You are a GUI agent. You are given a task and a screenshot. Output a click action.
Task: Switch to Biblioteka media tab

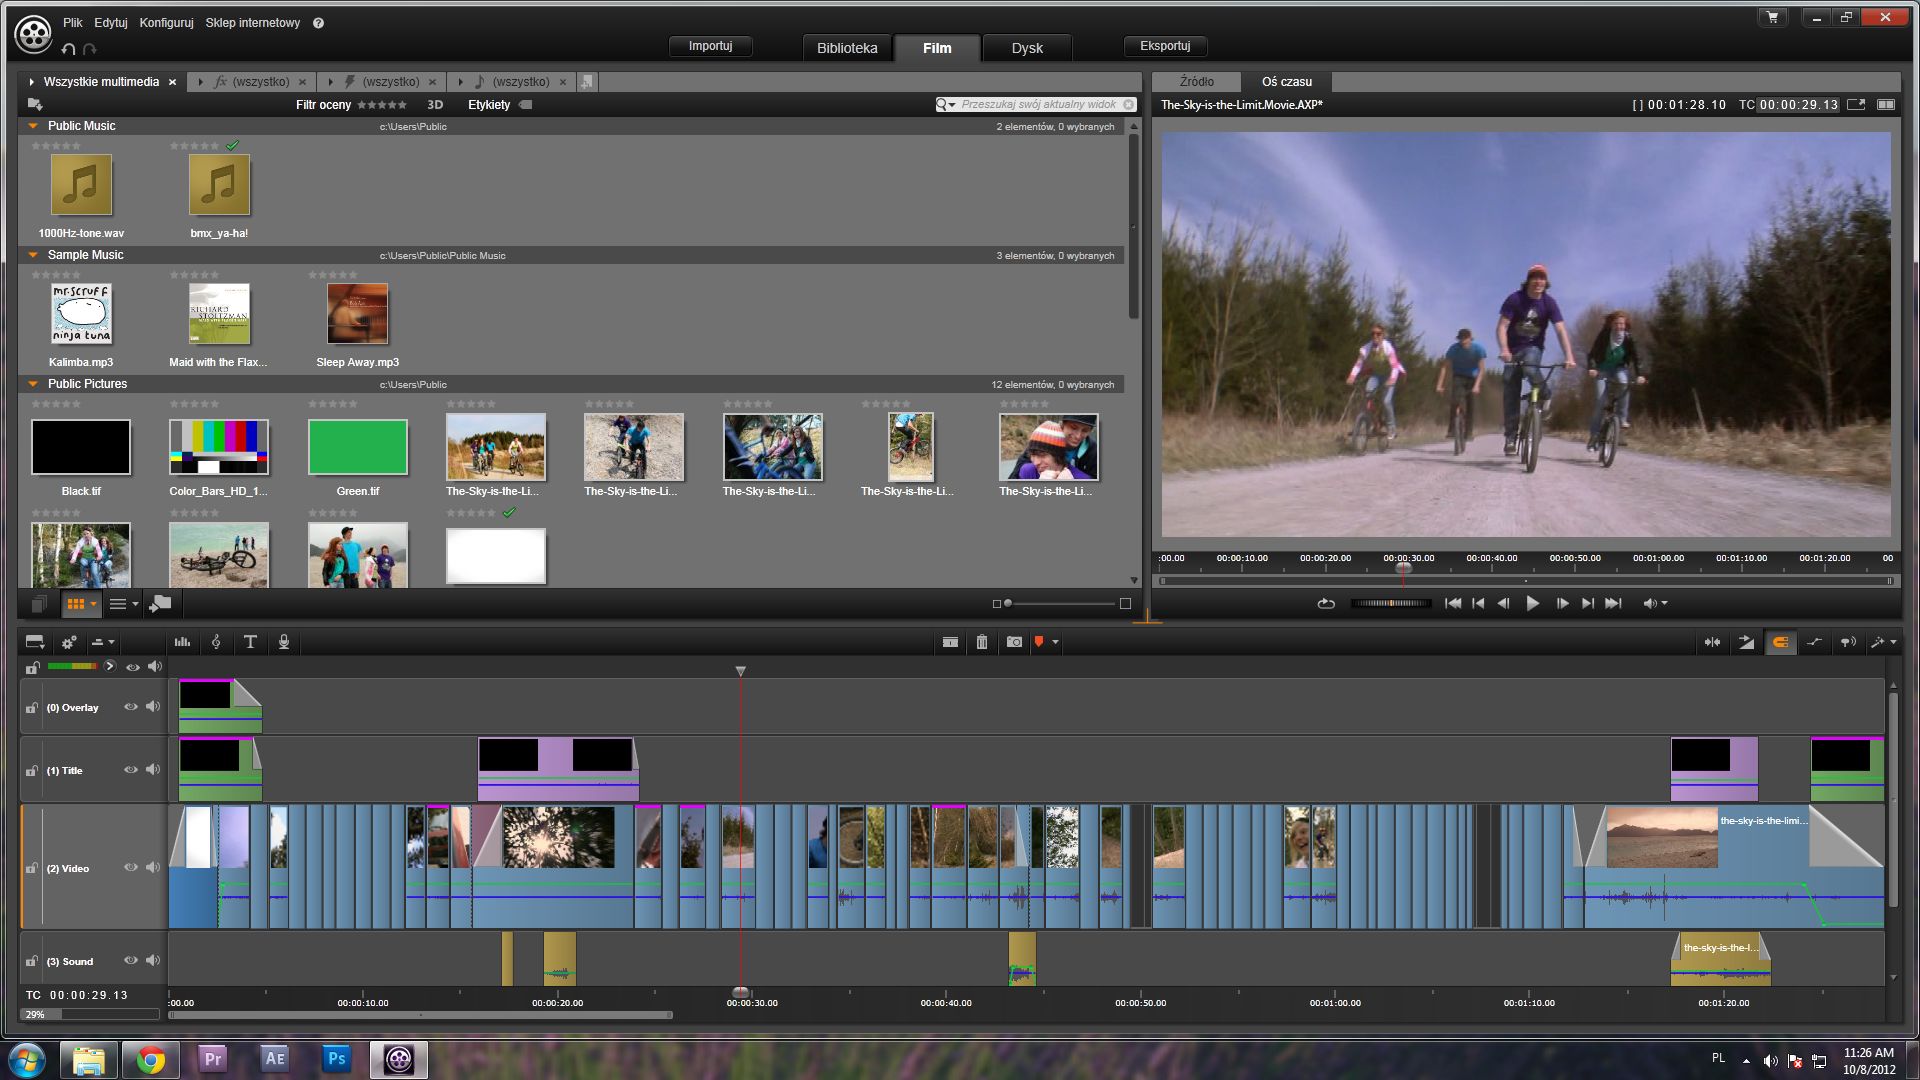point(844,47)
